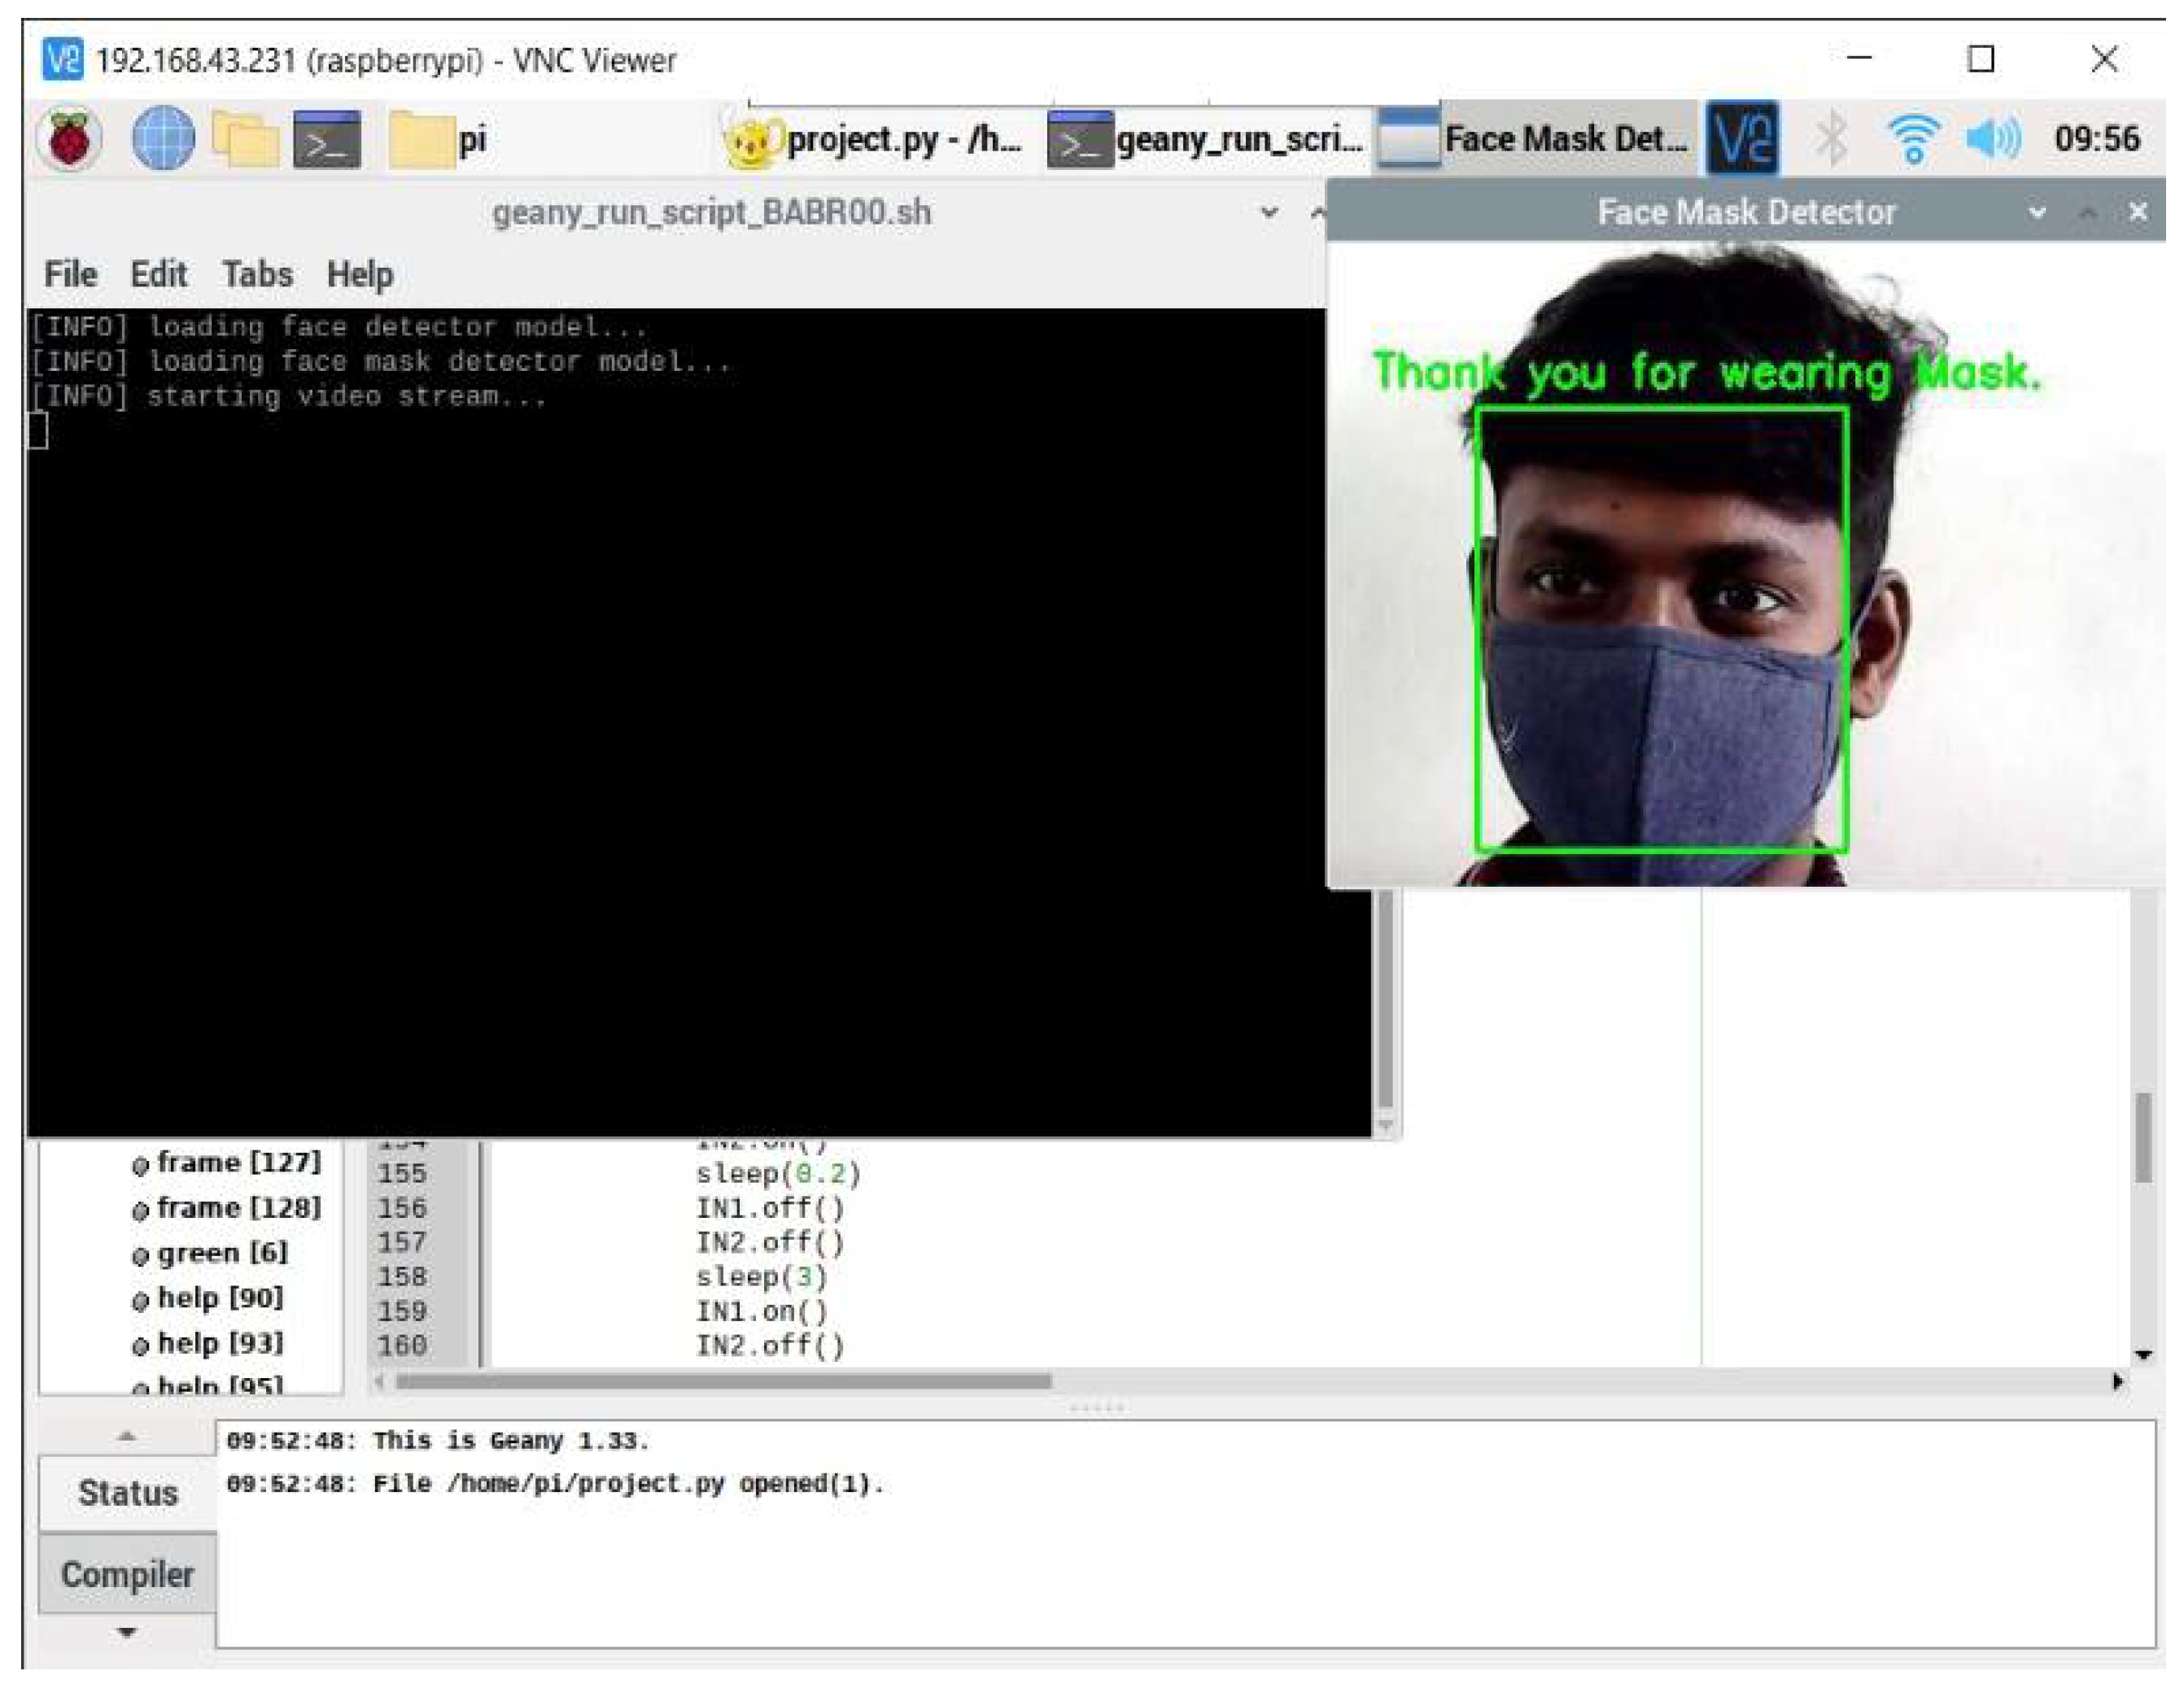Click the VNC server tray icon
The width and height of the screenshot is (2184, 1684).
pyautogui.click(x=1742, y=139)
